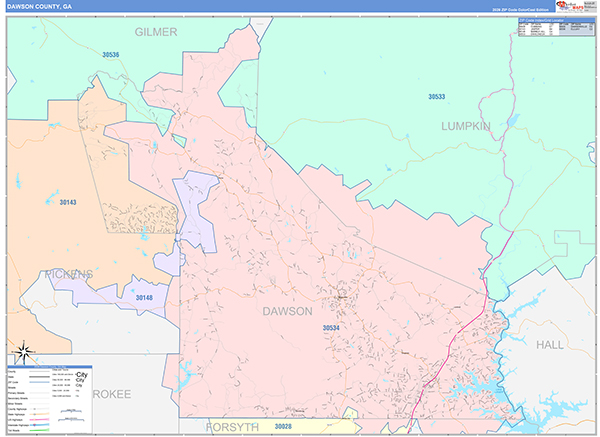Click the largest 'City' sample in the legend
The width and height of the screenshot is (600, 437).
tap(81, 375)
